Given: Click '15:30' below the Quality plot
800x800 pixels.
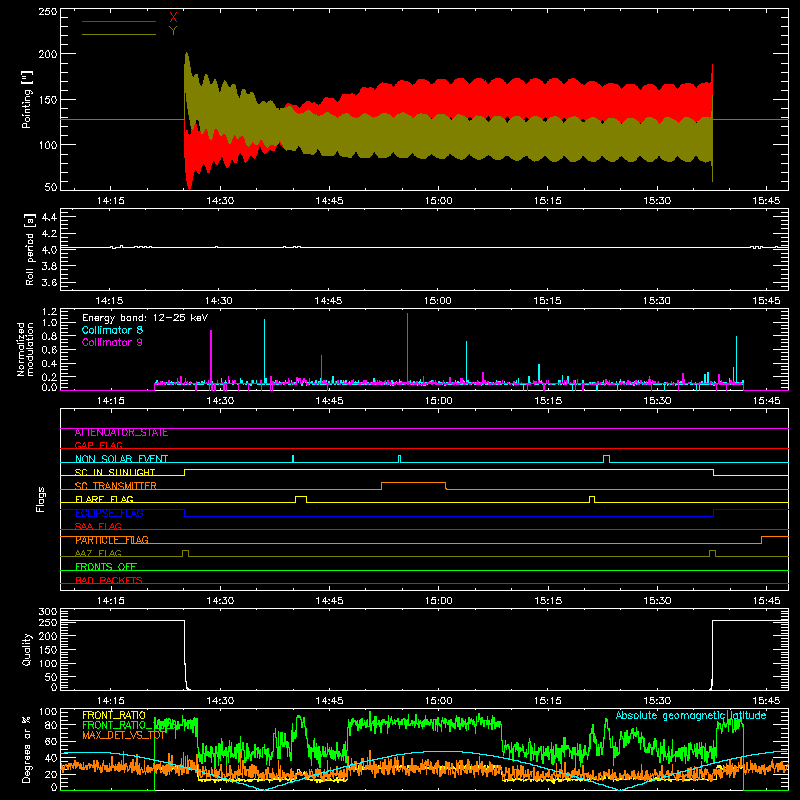Looking at the screenshot, I should pos(657,701).
